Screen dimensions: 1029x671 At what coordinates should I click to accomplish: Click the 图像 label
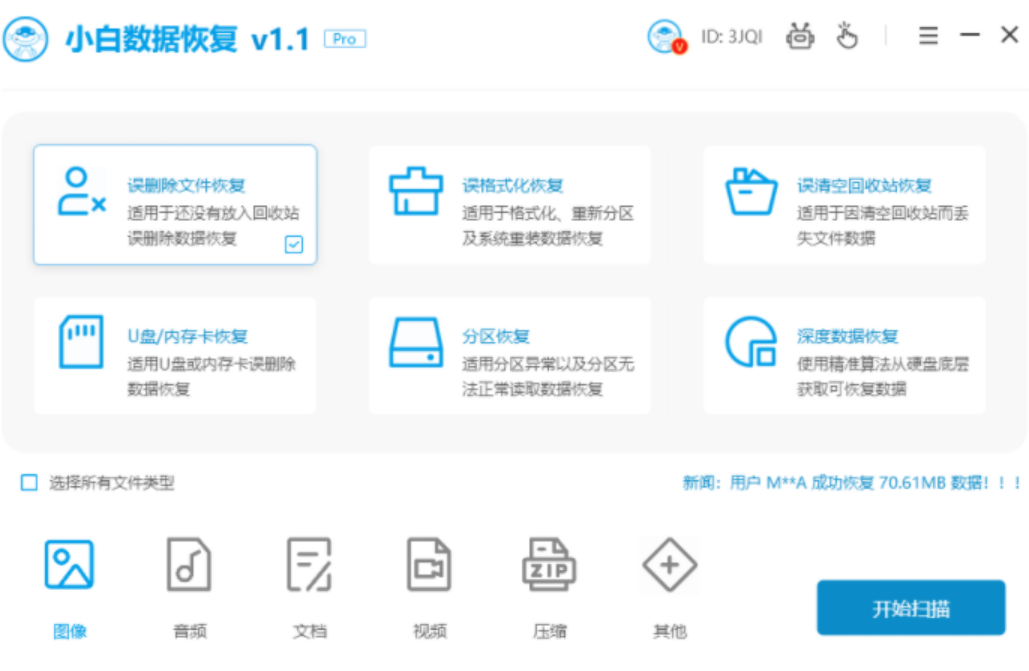click(x=70, y=632)
